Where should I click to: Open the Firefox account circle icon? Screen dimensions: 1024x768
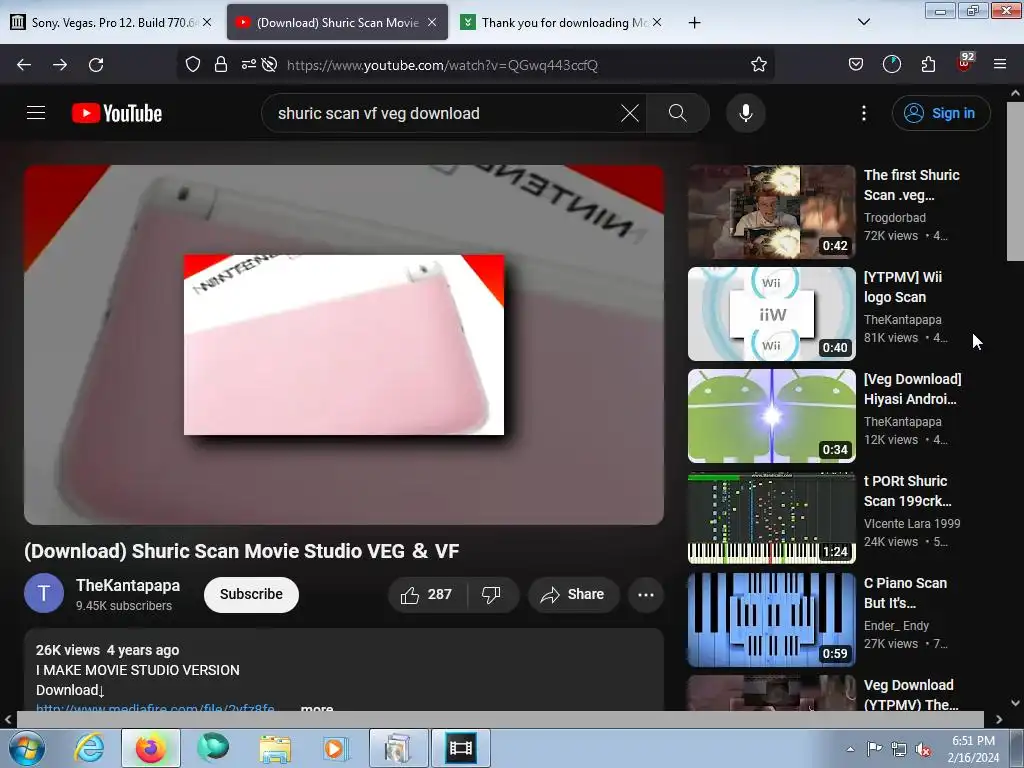(891, 65)
